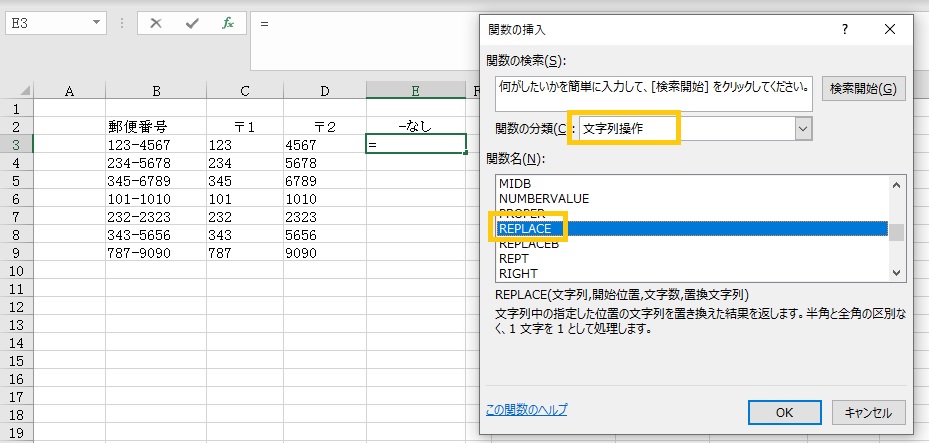This screenshot has width=929, height=443.
Task: Click cell B3 containing 123-4567
Action: coord(156,144)
